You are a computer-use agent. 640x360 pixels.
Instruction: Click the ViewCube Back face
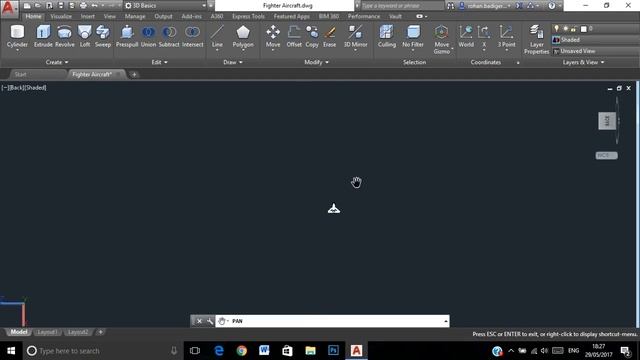pos(607,121)
